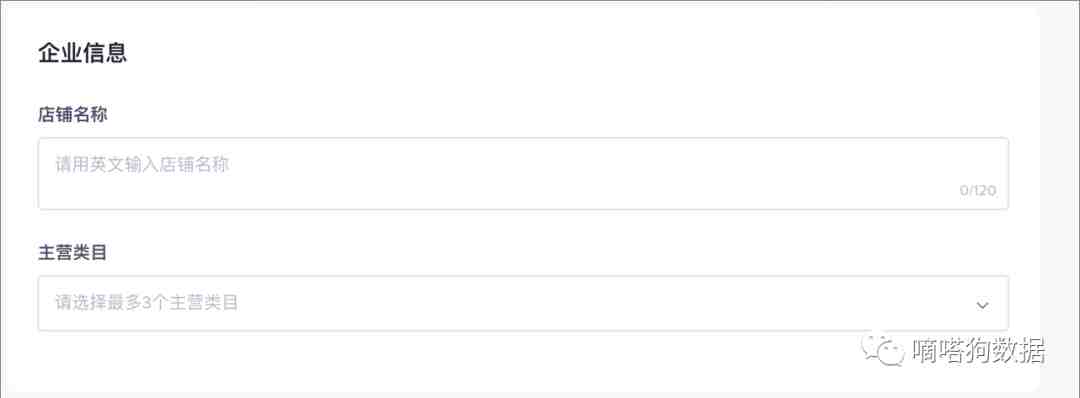The image size is (1080, 398).
Task: Click the 店铺名称 field label
Action: coord(72,115)
